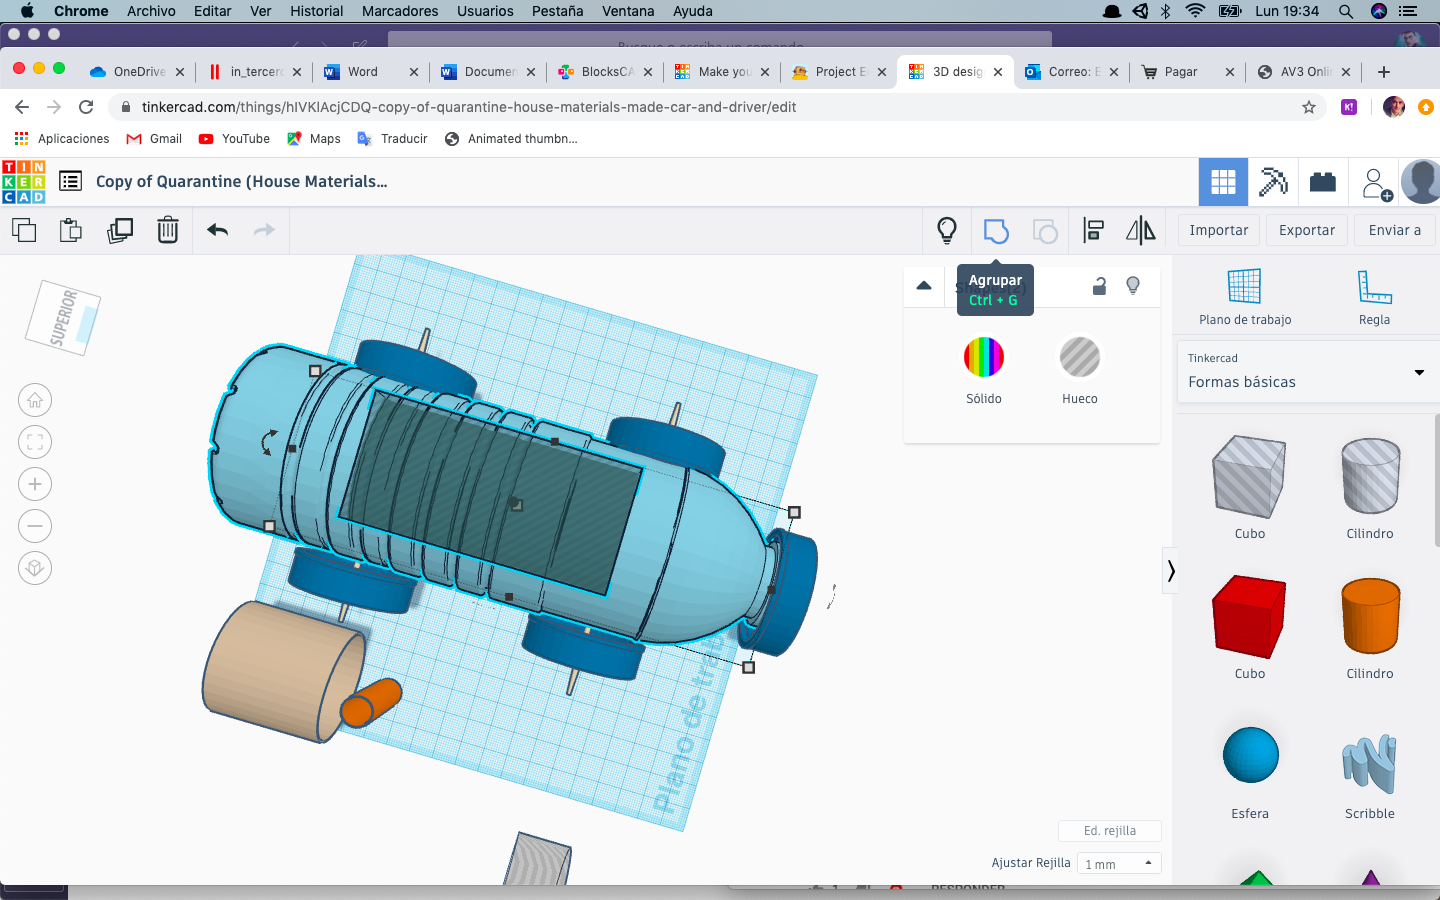Click the Tinkercad logo
1440x900 pixels.
tap(23, 182)
